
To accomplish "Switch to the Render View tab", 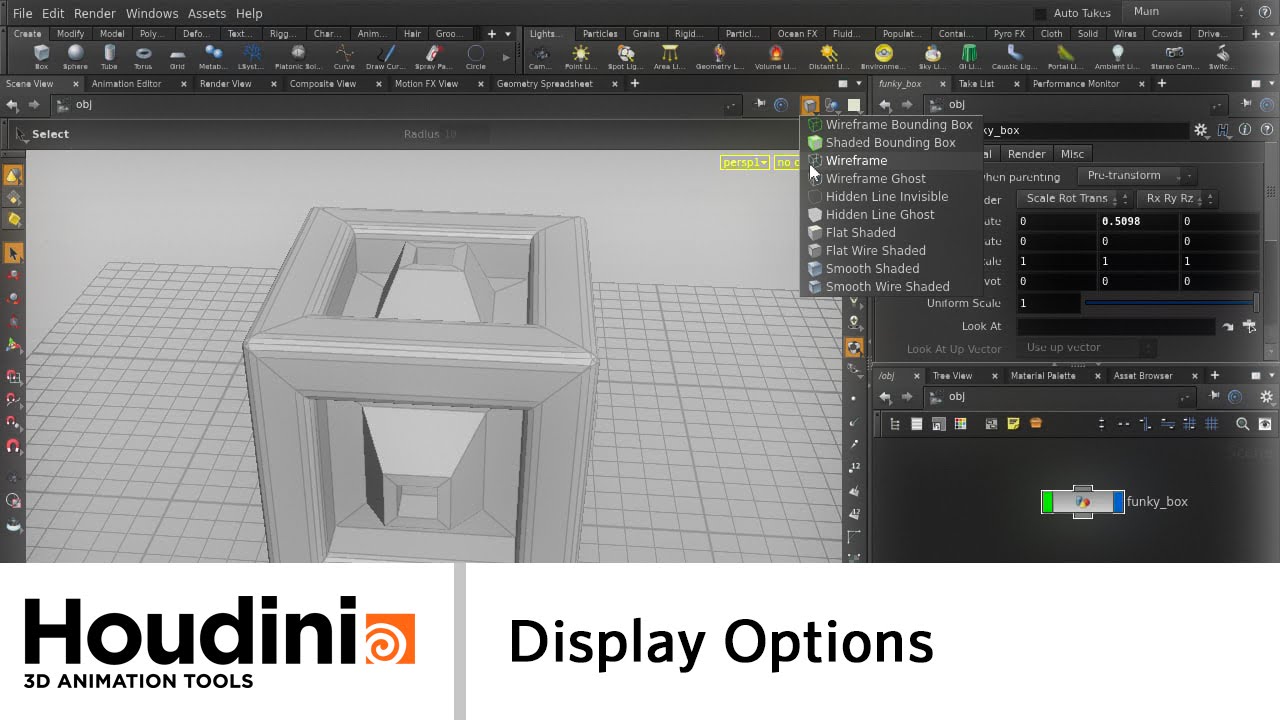I will [x=226, y=84].
